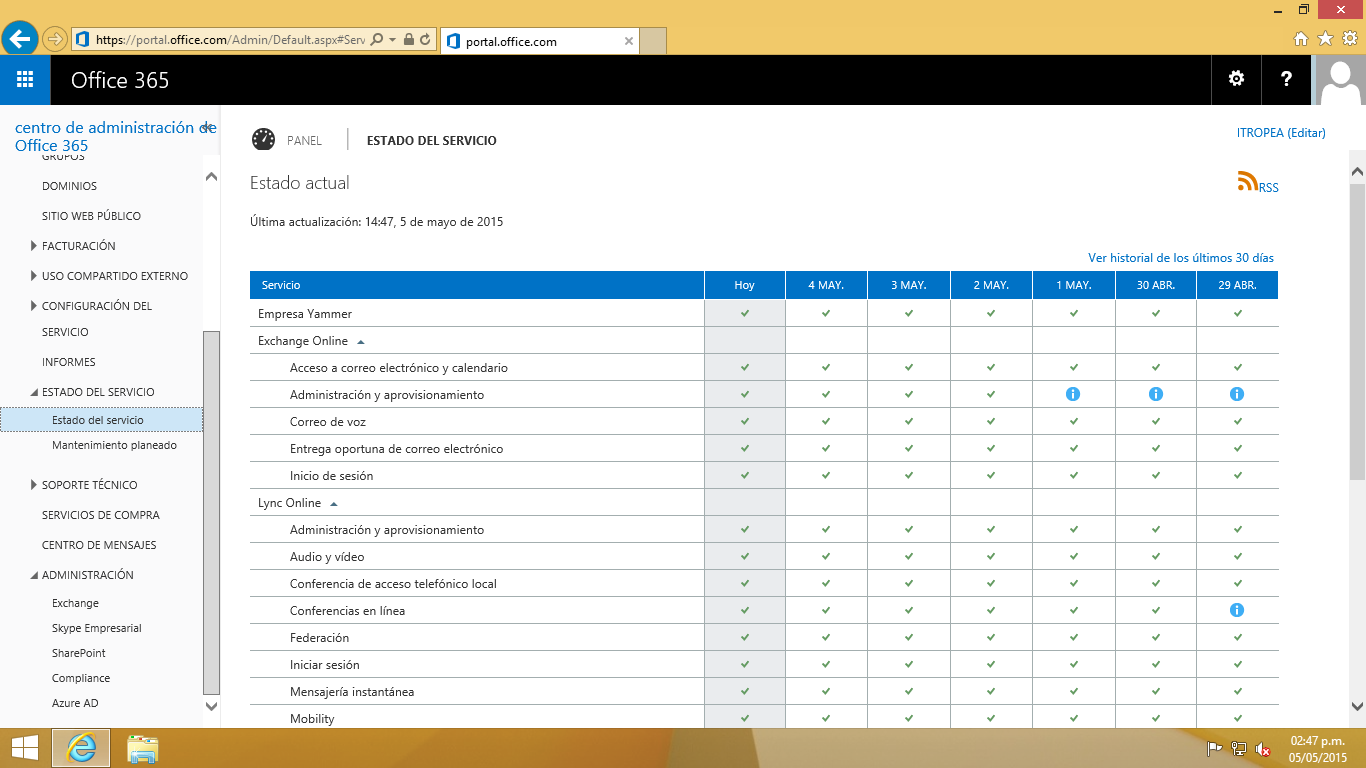The height and width of the screenshot is (768, 1366).
Task: Click the help question mark icon
Action: click(1286, 80)
